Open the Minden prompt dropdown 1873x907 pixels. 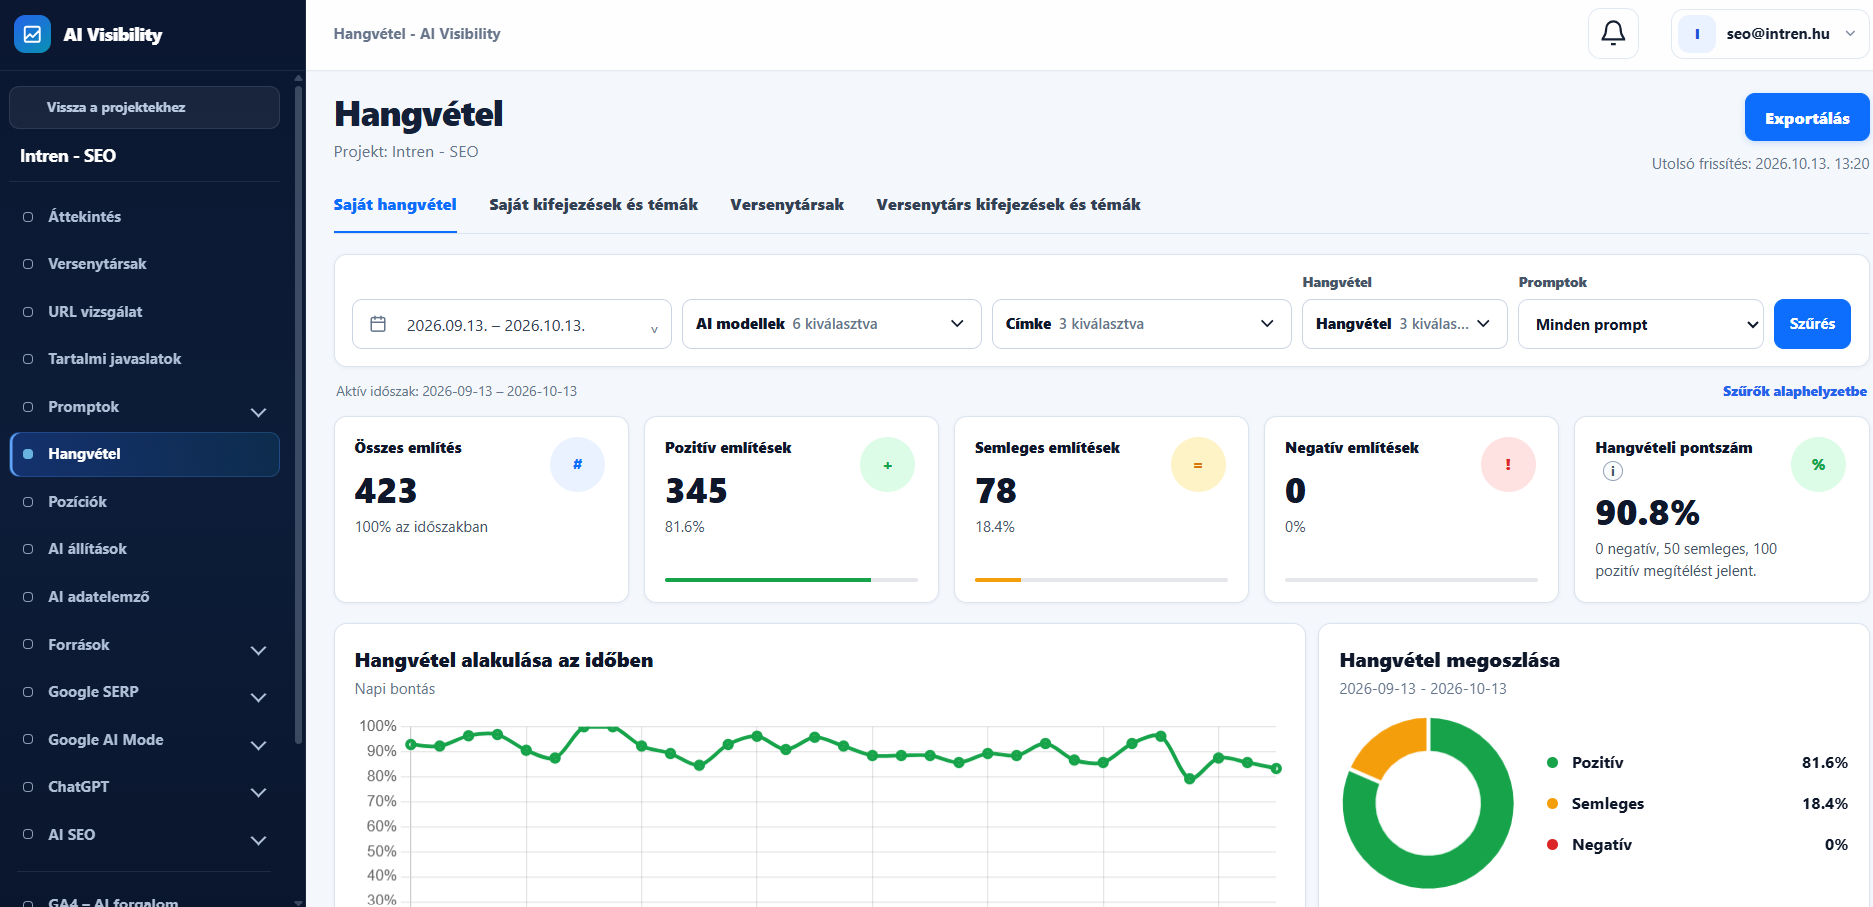click(1640, 324)
